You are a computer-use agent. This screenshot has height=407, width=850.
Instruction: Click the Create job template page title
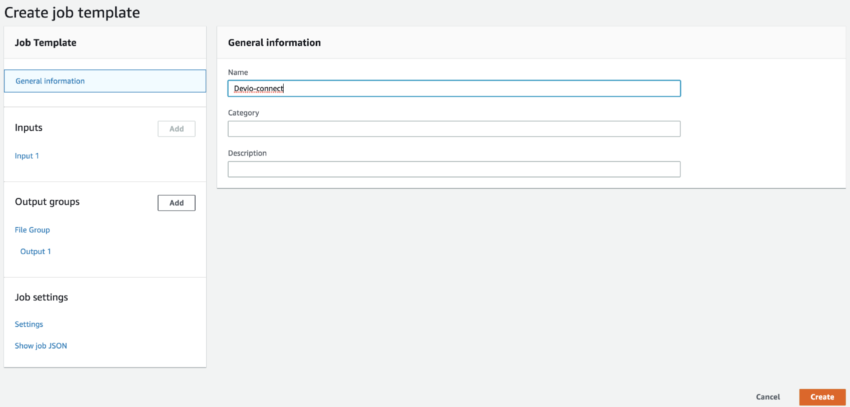[72, 12]
